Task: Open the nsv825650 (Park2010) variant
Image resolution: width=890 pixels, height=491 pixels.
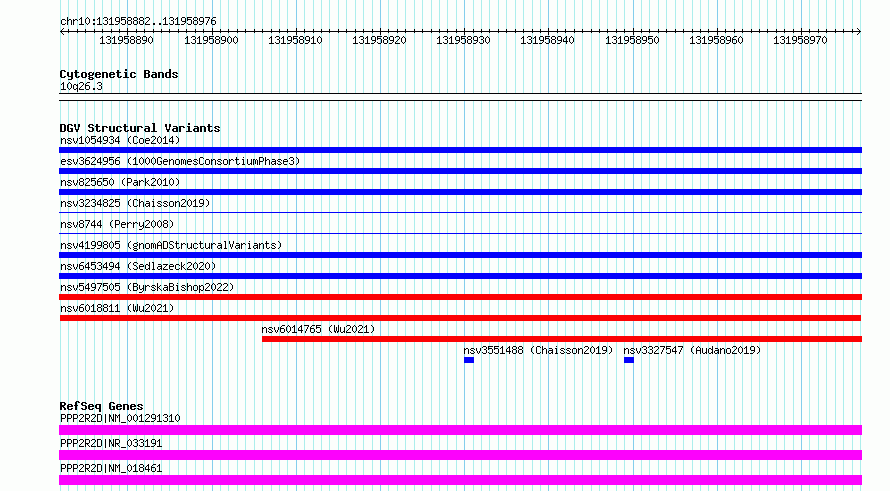Action: pos(120,182)
